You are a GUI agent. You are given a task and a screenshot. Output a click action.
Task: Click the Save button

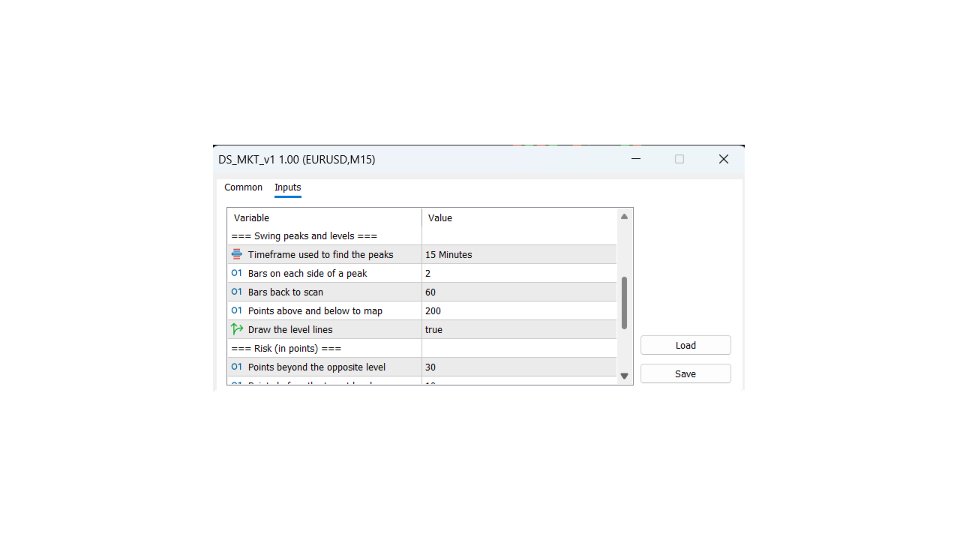click(685, 373)
